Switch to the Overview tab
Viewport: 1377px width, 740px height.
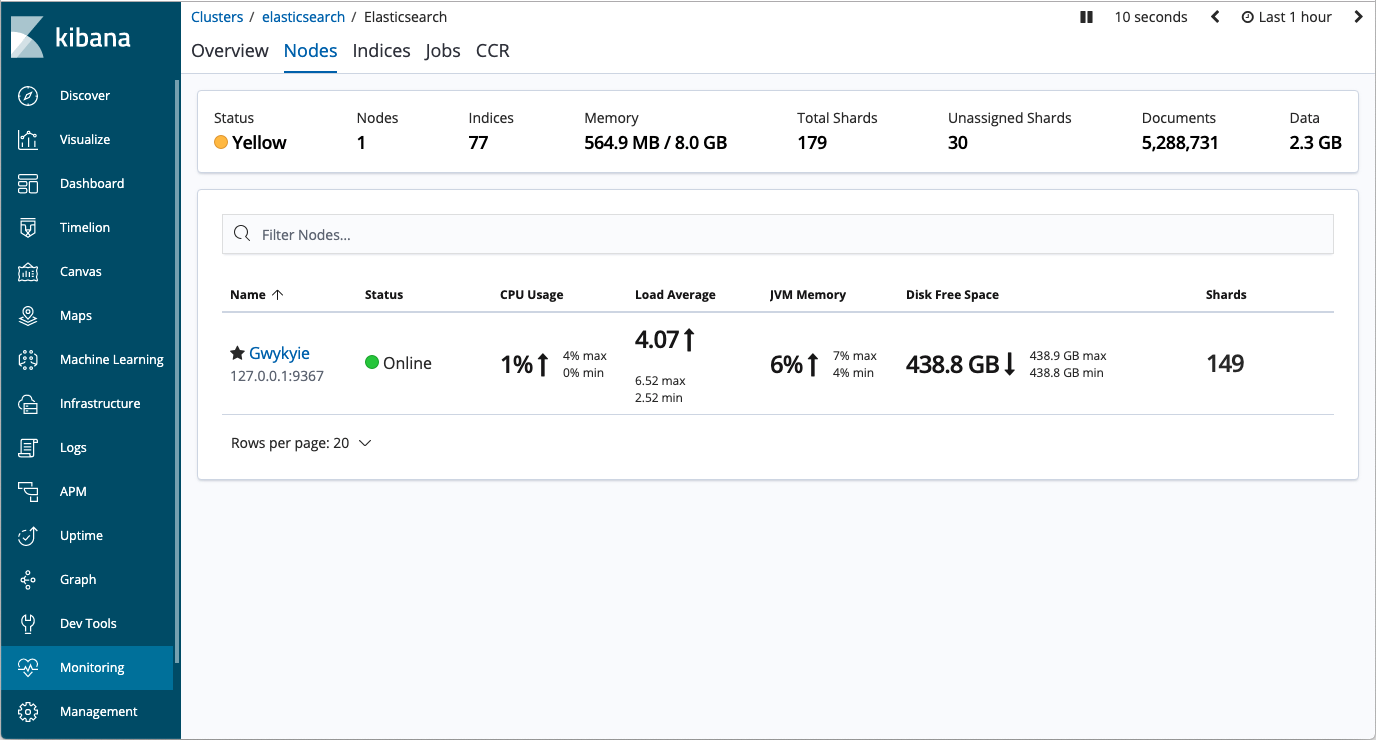click(230, 51)
